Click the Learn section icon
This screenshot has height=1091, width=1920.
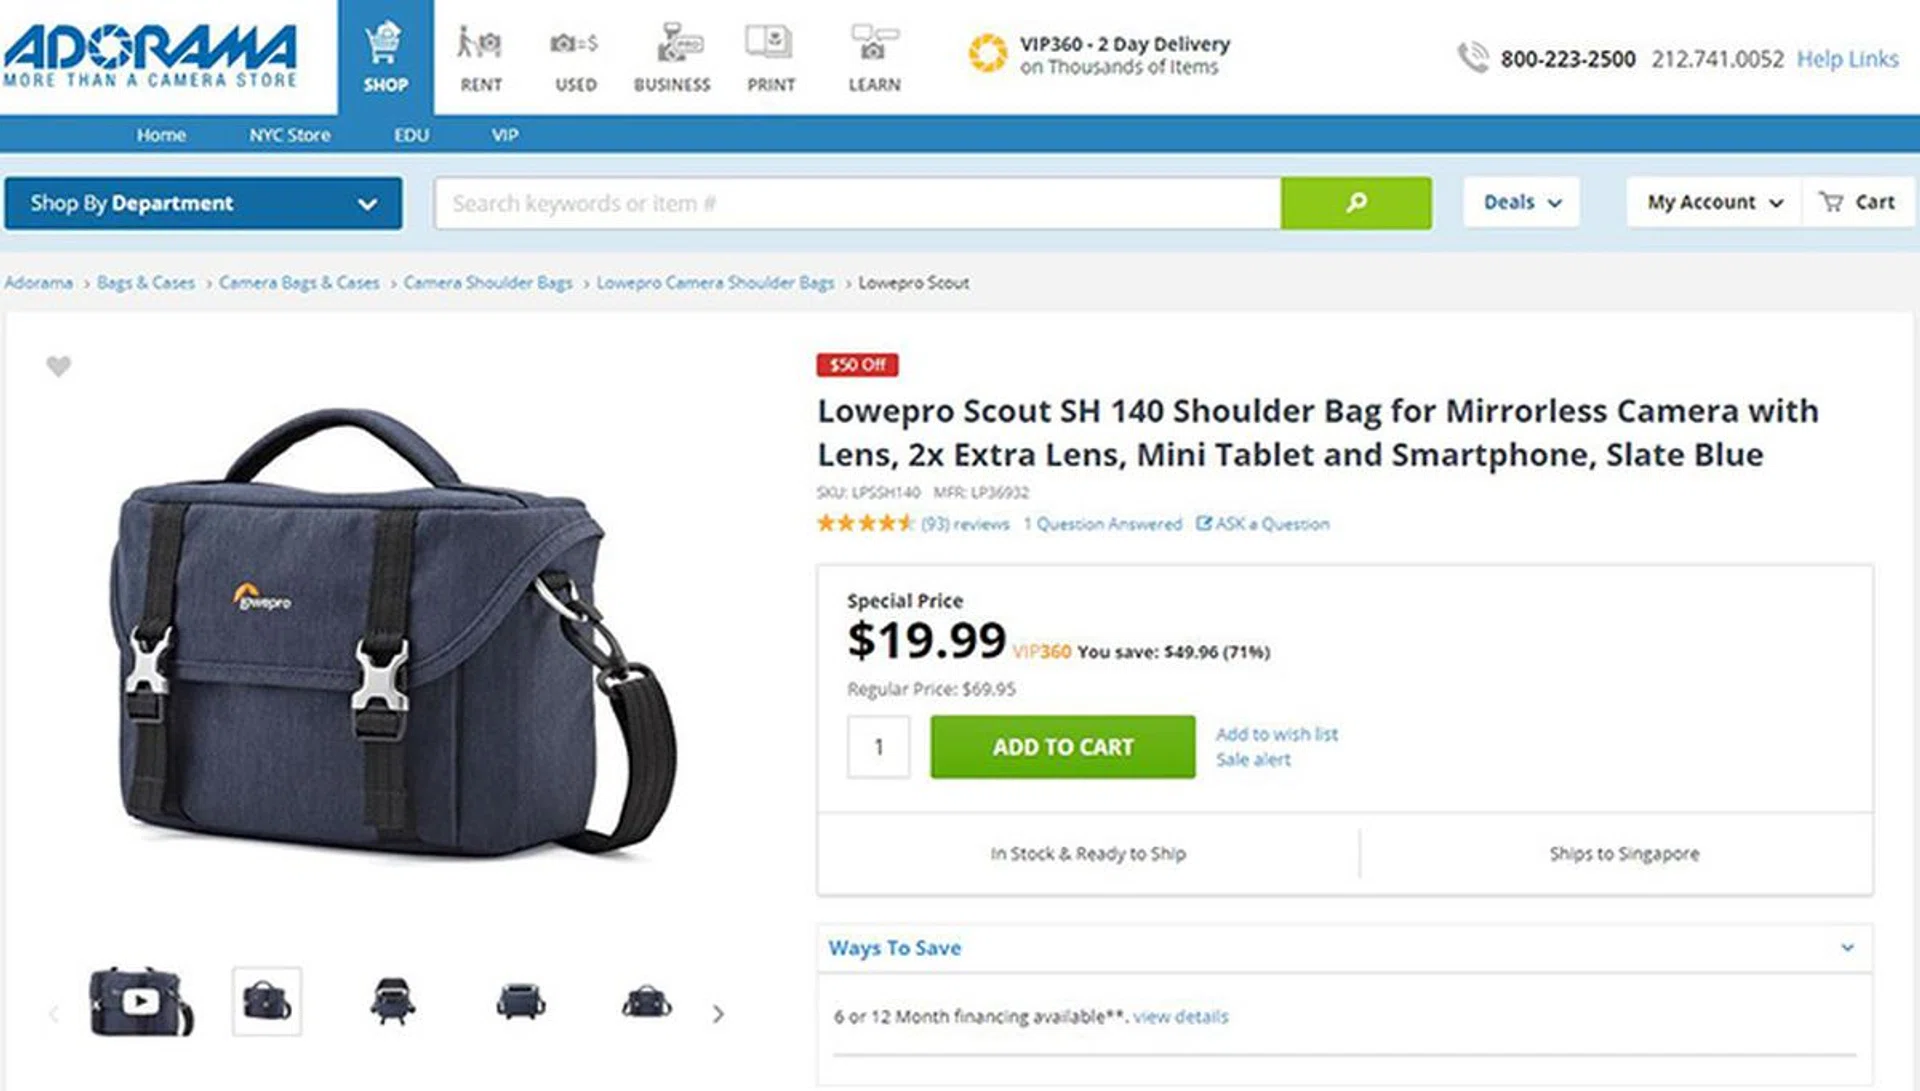coord(874,43)
